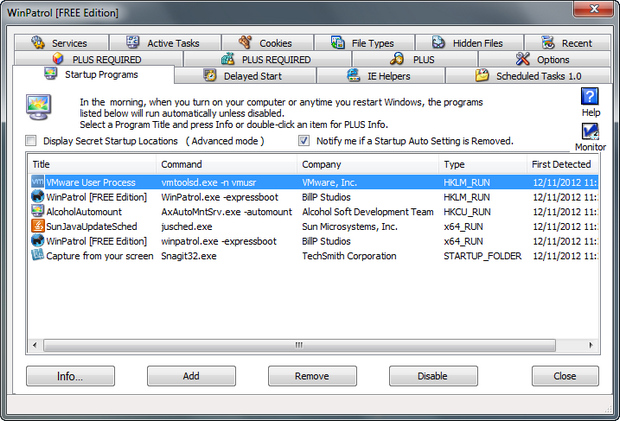
Task: Click the File Types tab icon
Action: coord(338,42)
